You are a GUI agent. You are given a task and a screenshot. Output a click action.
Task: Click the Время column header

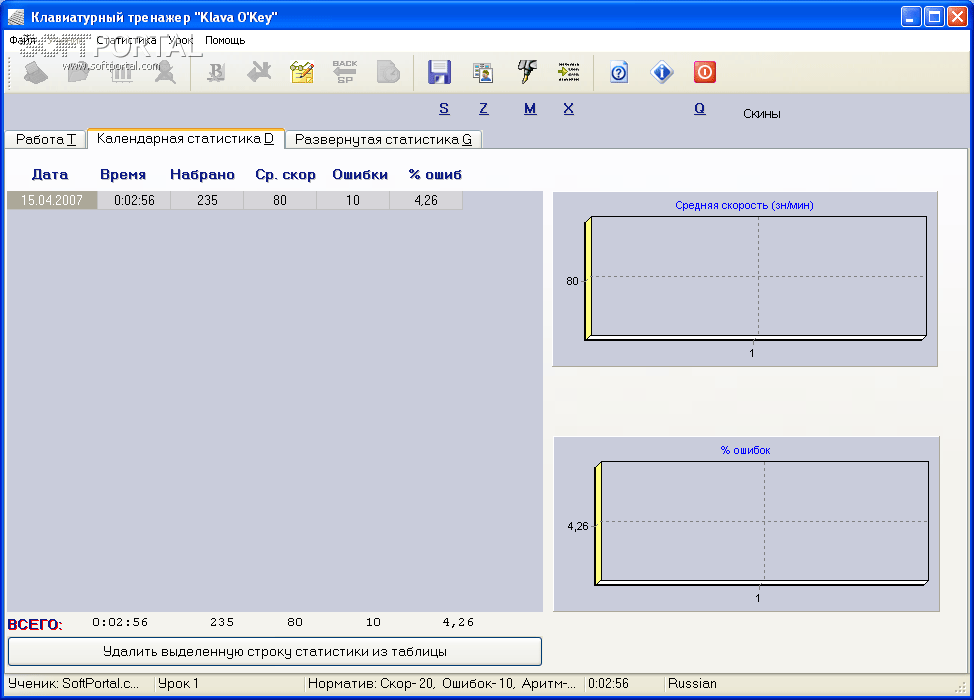coord(123,175)
